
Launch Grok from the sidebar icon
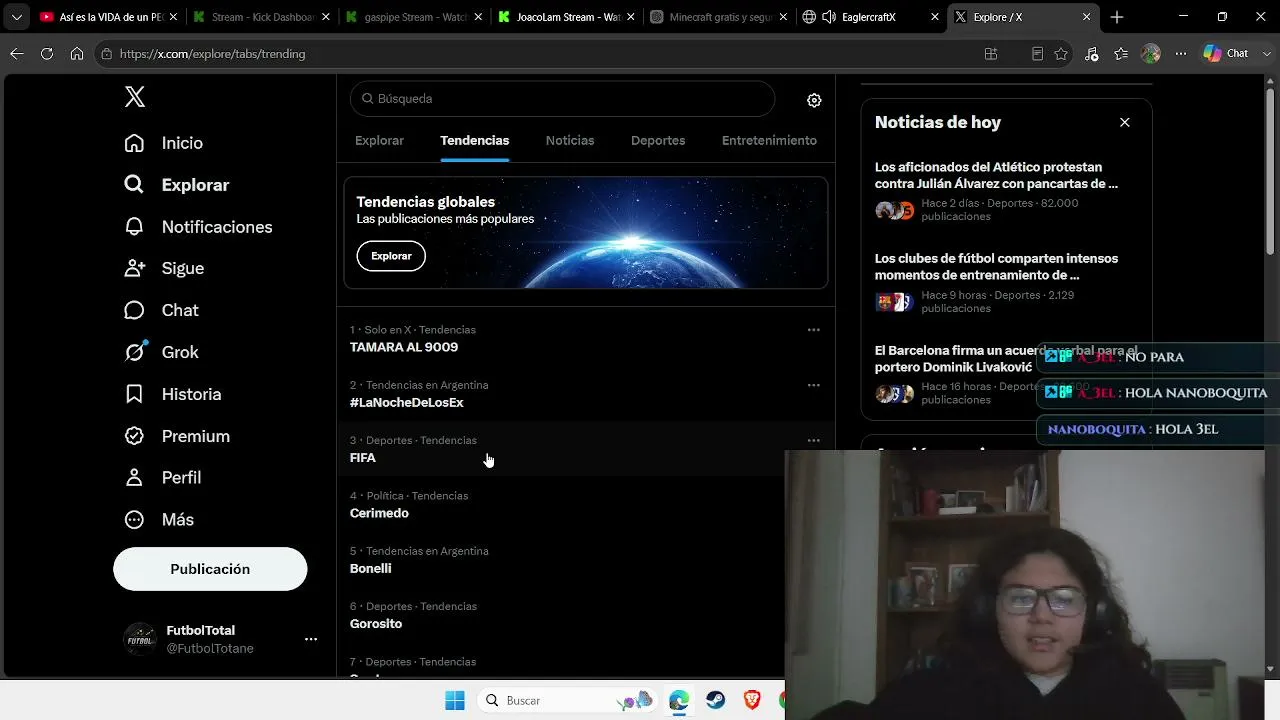(x=134, y=352)
